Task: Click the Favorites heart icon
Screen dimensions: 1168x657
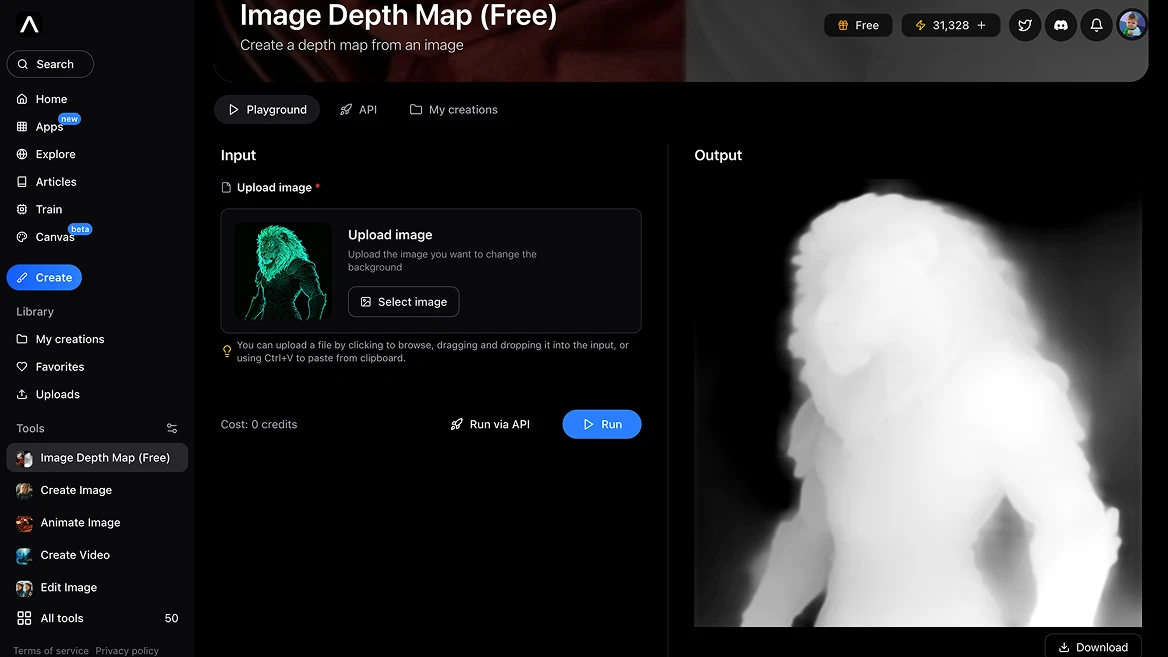Action: pos(22,366)
